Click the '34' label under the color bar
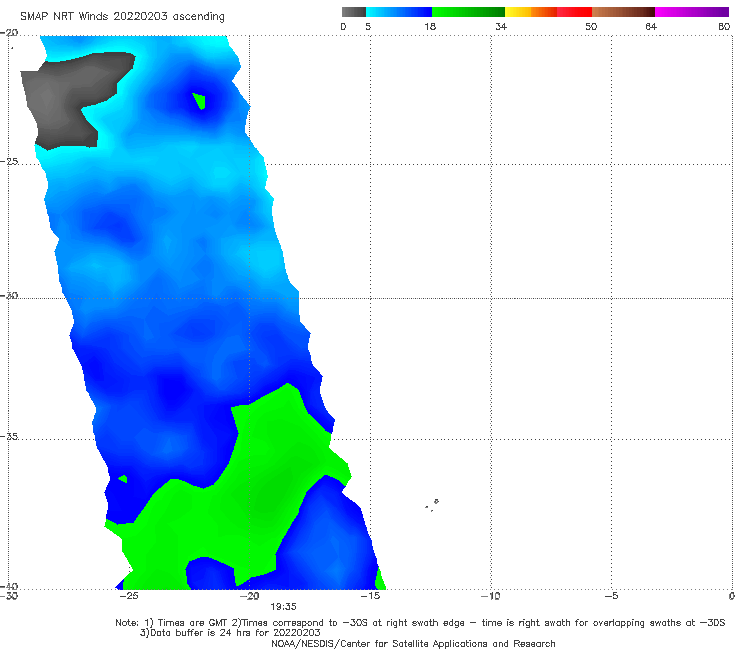The image size is (740, 650). pos(501,26)
